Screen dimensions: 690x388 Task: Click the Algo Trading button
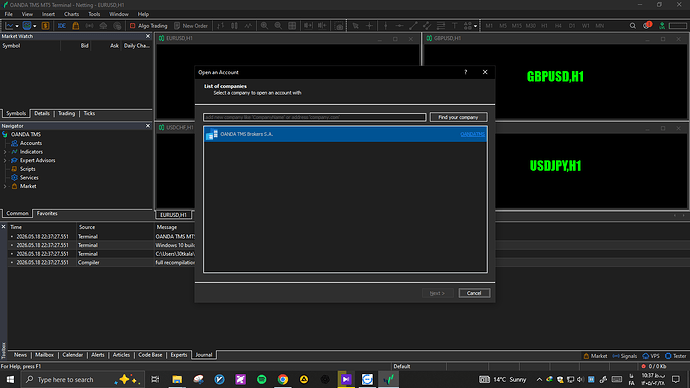(x=148, y=26)
